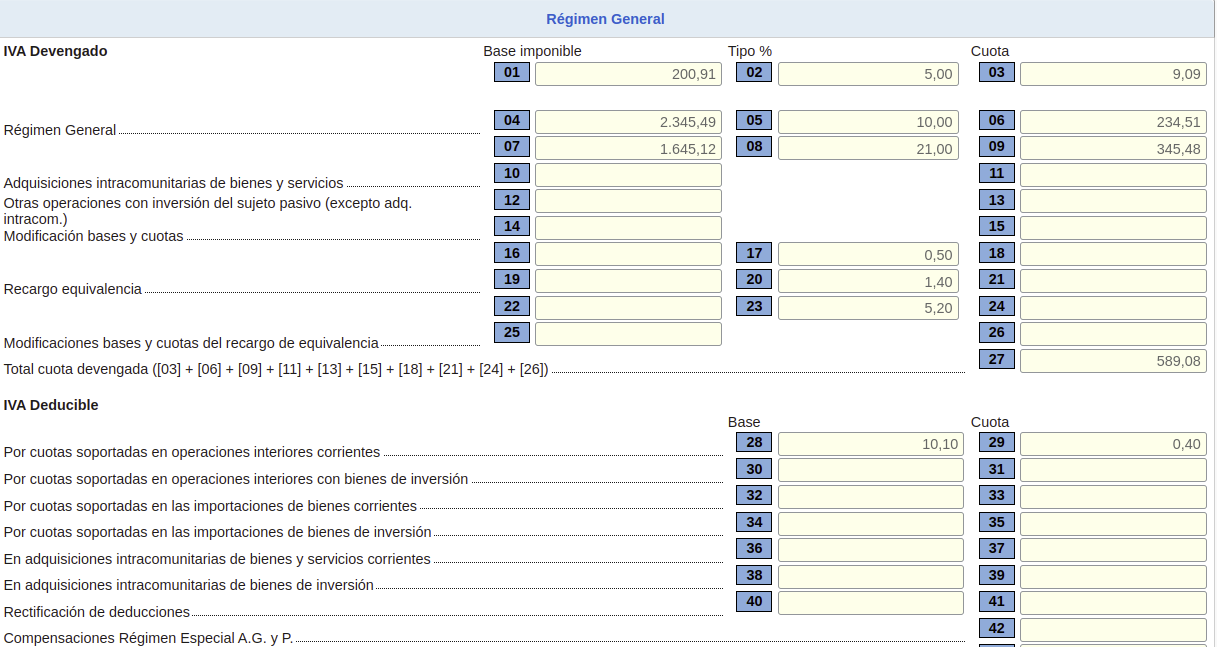Image resolution: width=1217 pixels, height=647 pixels.
Task: Focus field 23 showing 5,20
Action: point(868,307)
